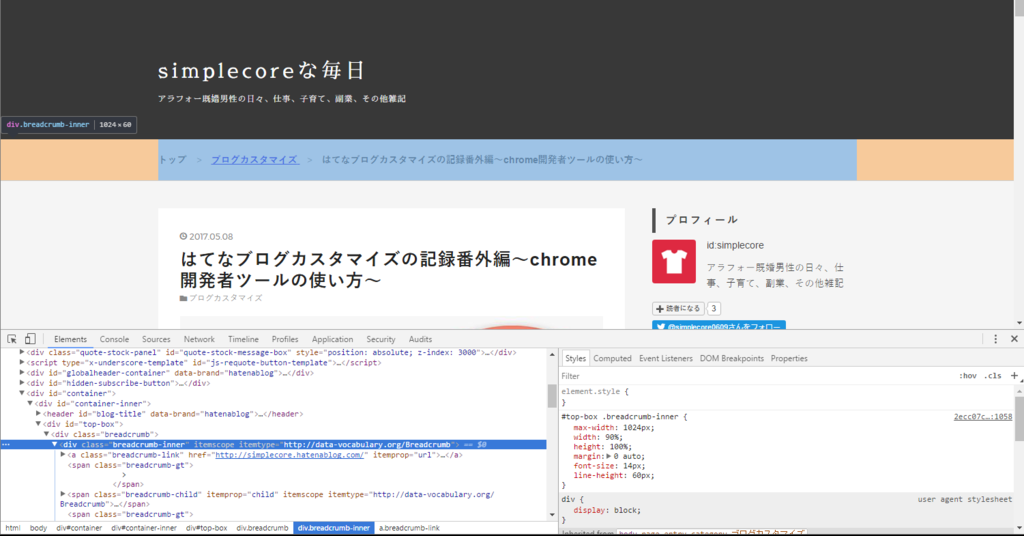
Task: Collapse the top-box div node
Action: coord(38,424)
